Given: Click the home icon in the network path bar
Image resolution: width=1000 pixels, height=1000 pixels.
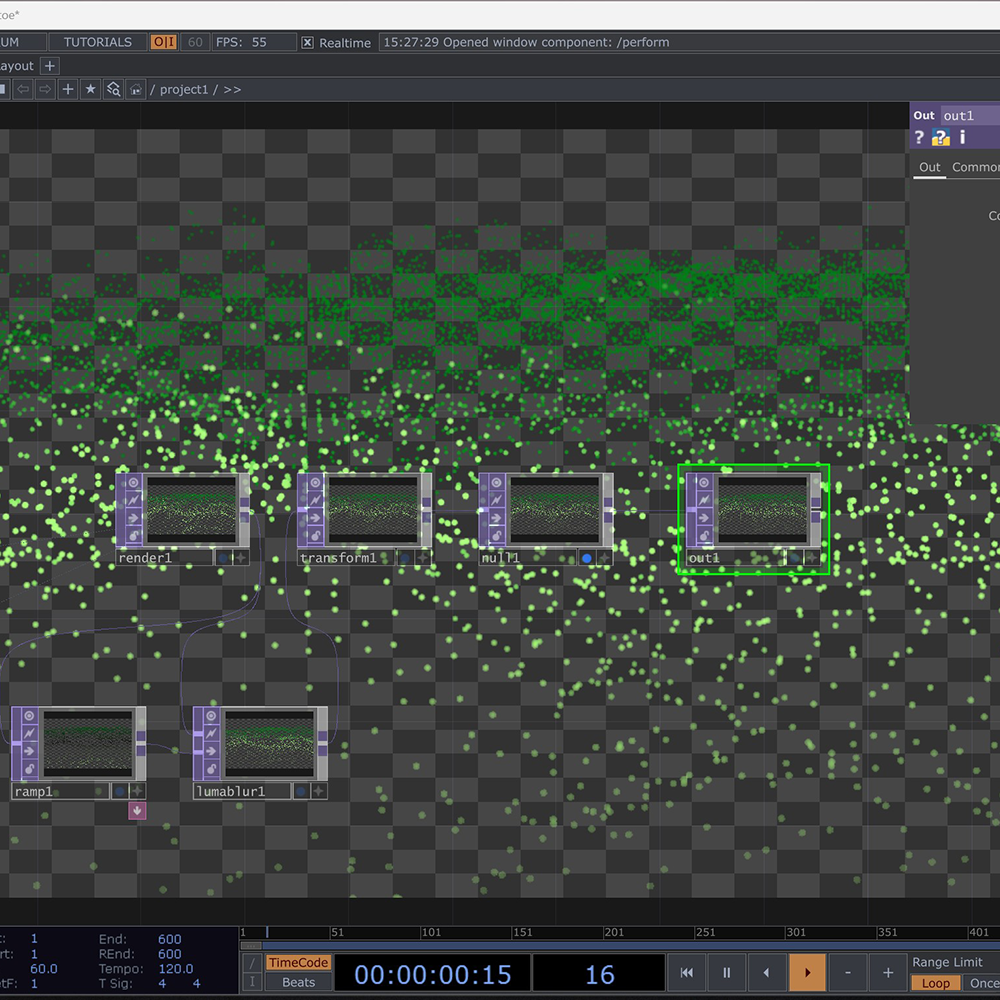Looking at the screenshot, I should click(135, 89).
